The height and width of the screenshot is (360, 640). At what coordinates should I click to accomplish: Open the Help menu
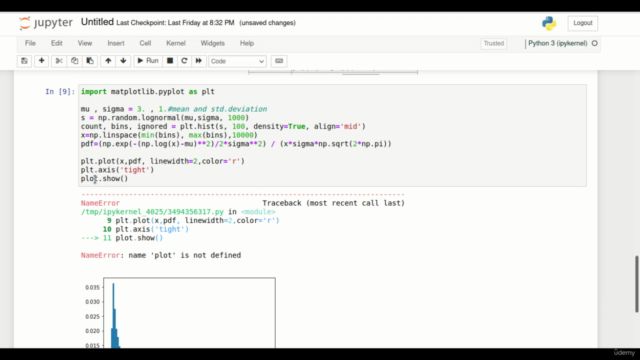pyautogui.click(x=247, y=43)
